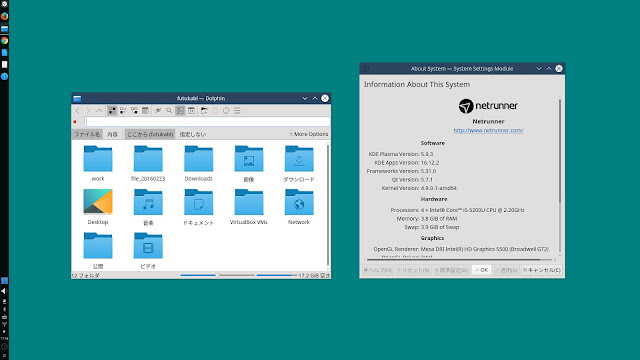Select the 指定しない search scope
640x360 pixels.
point(193,134)
